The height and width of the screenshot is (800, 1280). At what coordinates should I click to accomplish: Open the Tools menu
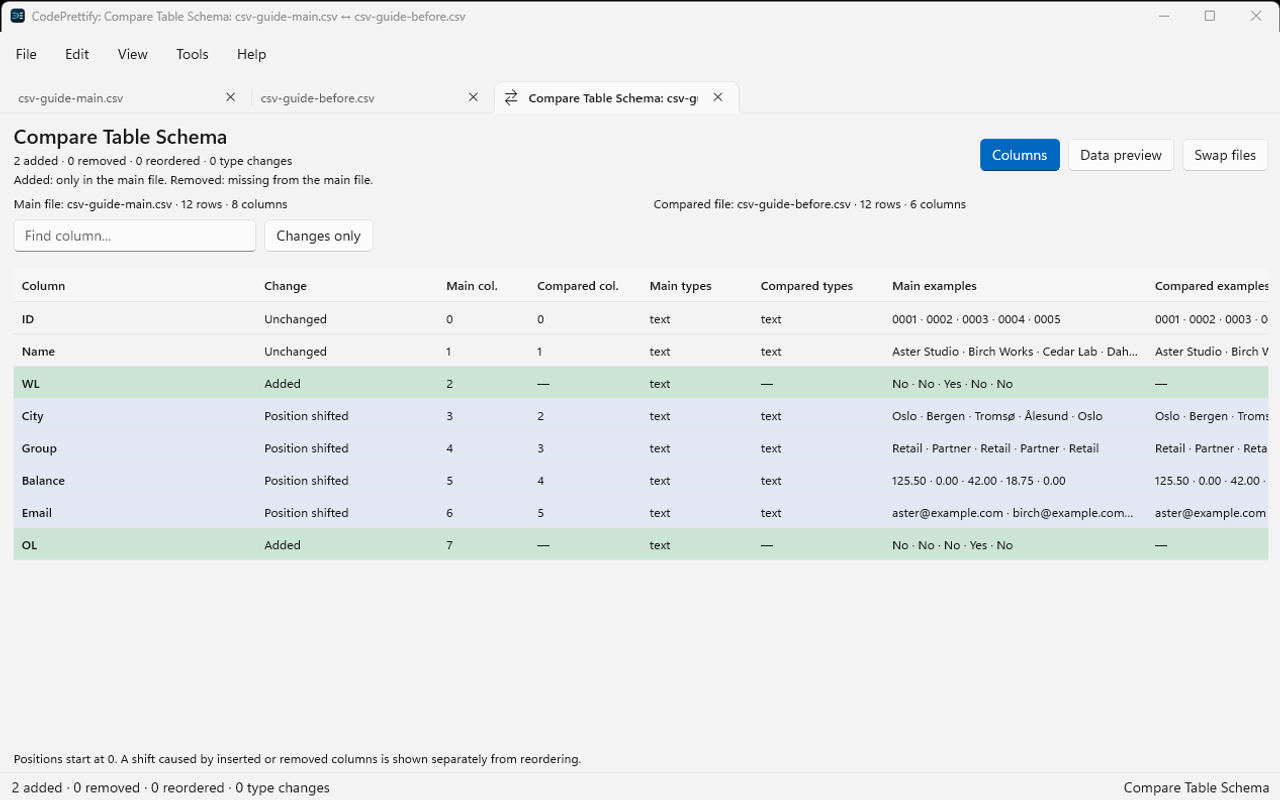pyautogui.click(x=192, y=54)
